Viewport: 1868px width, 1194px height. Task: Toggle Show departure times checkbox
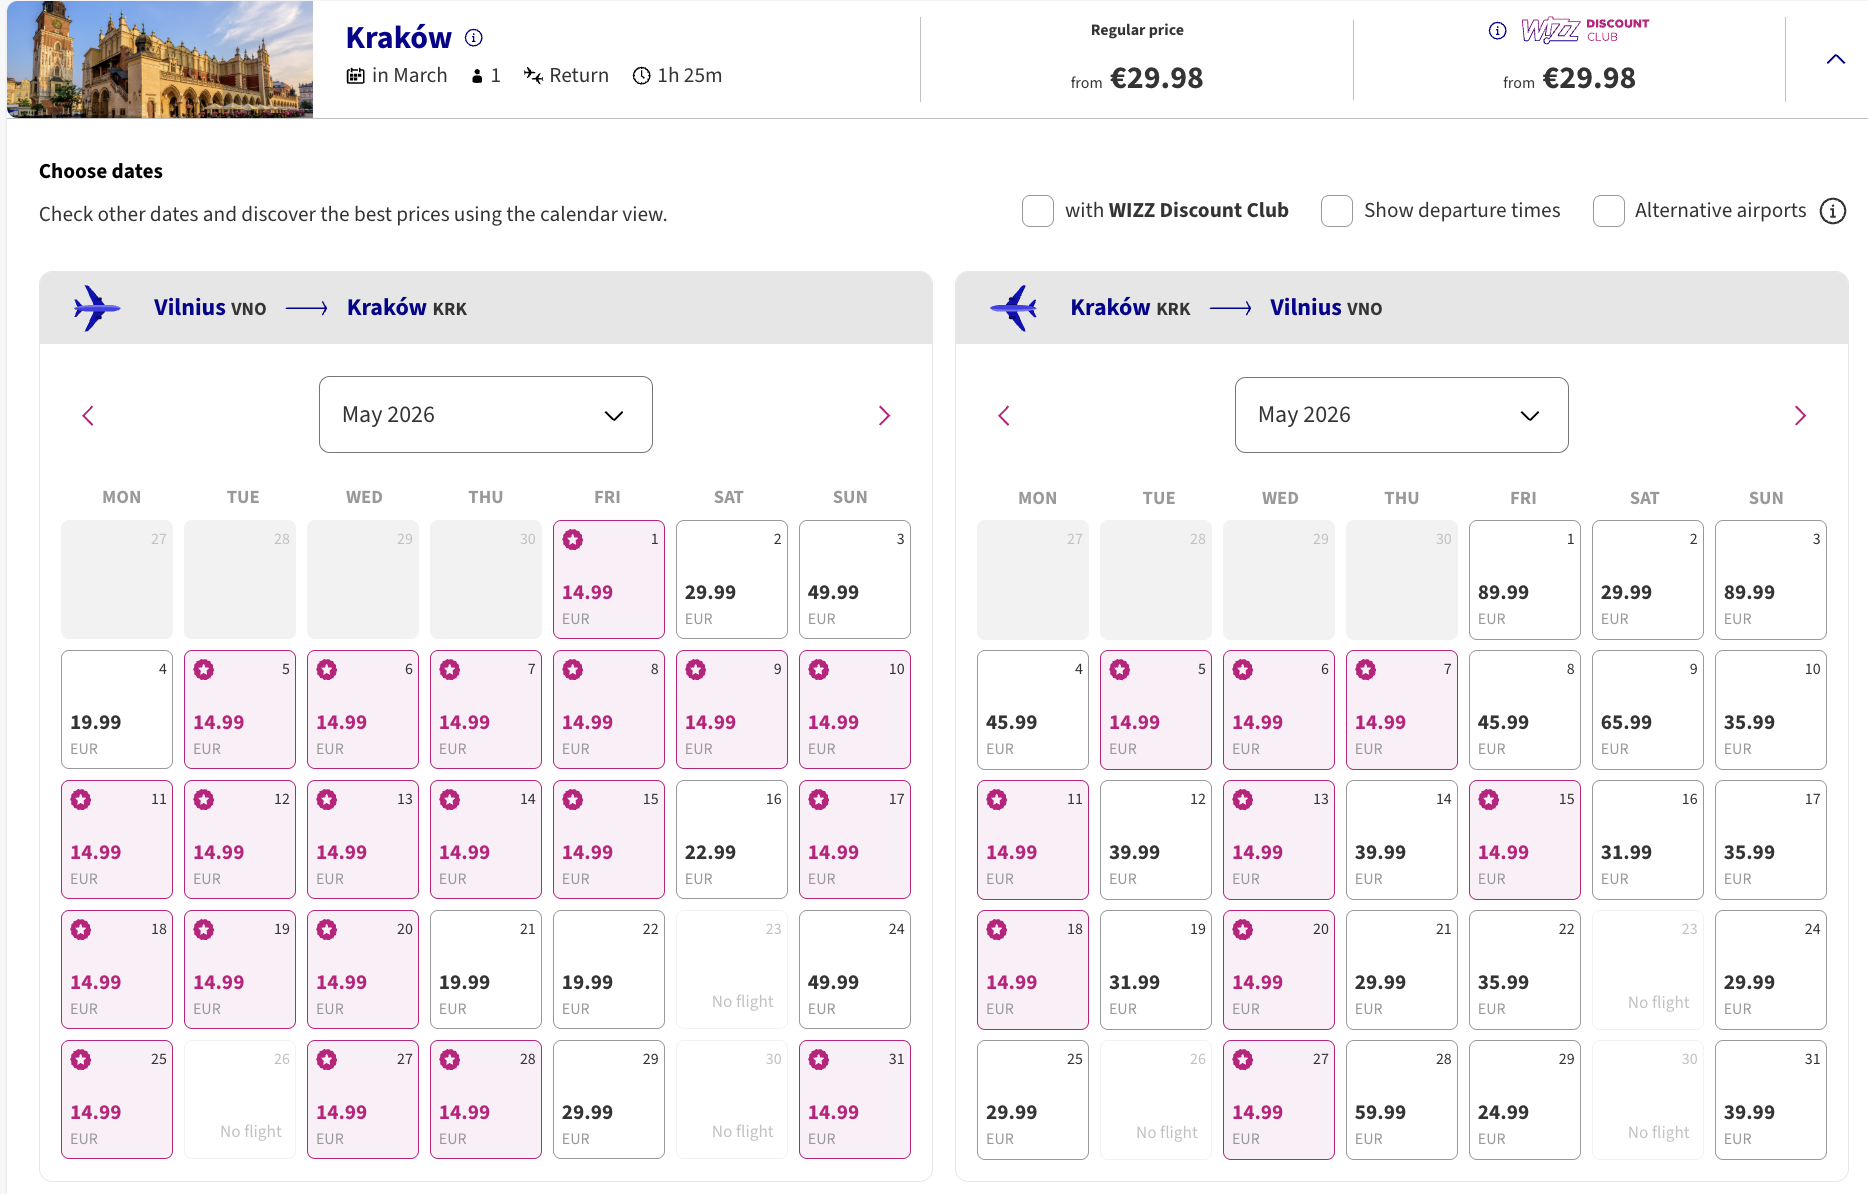pos(1337,211)
